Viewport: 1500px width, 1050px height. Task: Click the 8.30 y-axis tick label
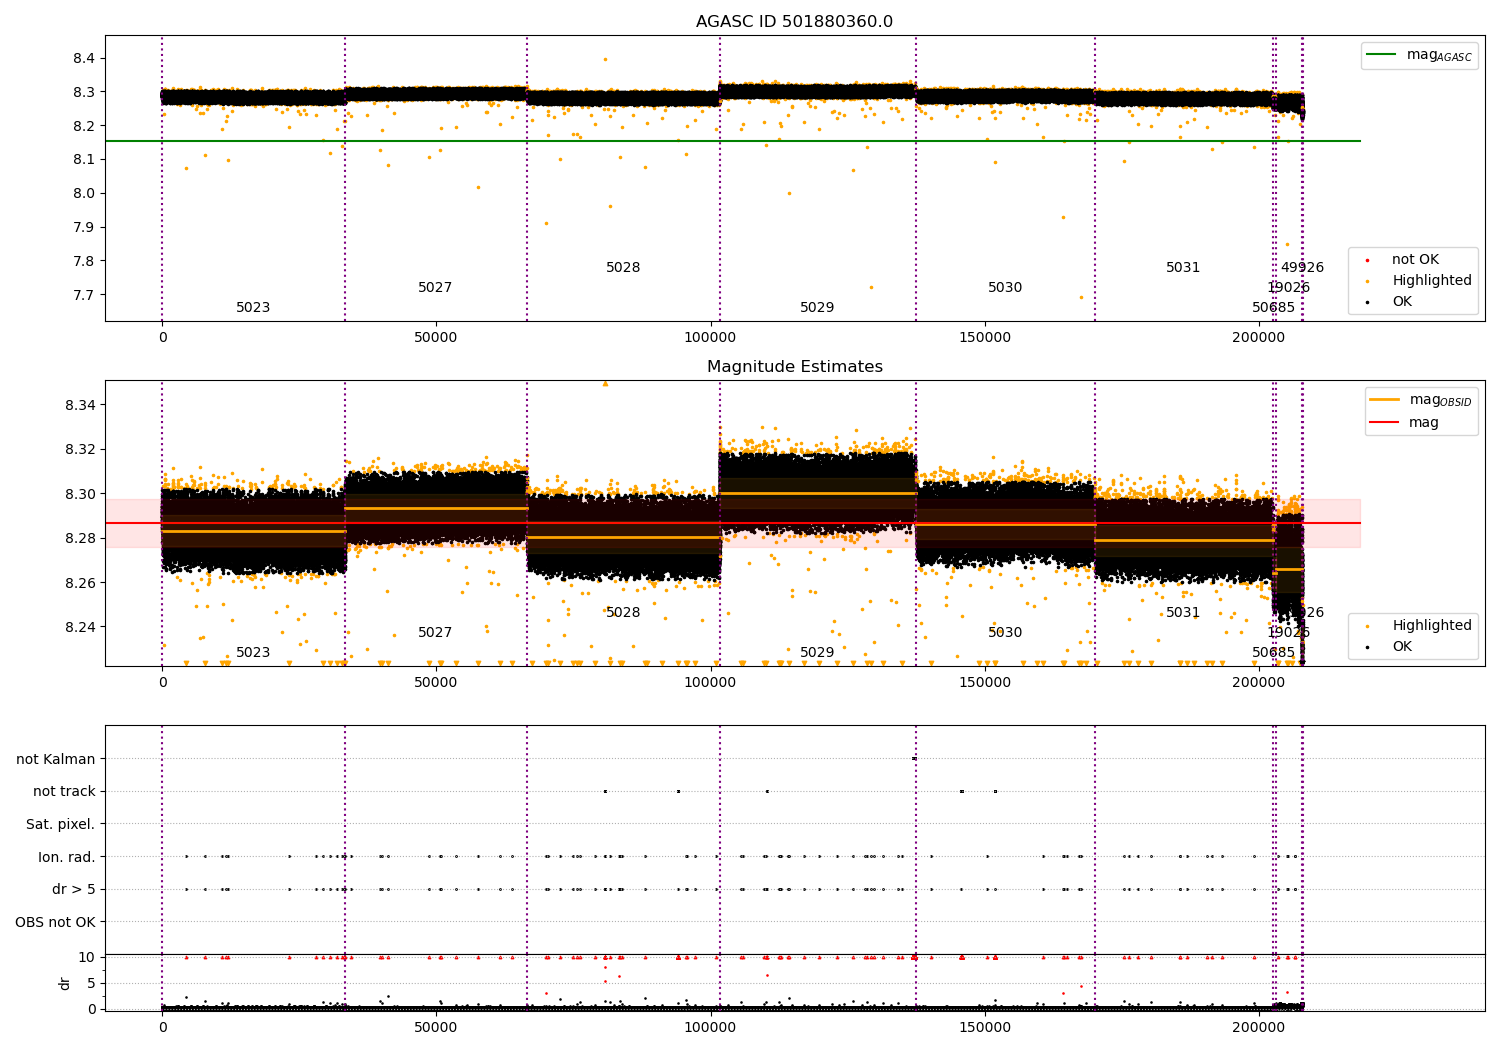tap(80, 494)
